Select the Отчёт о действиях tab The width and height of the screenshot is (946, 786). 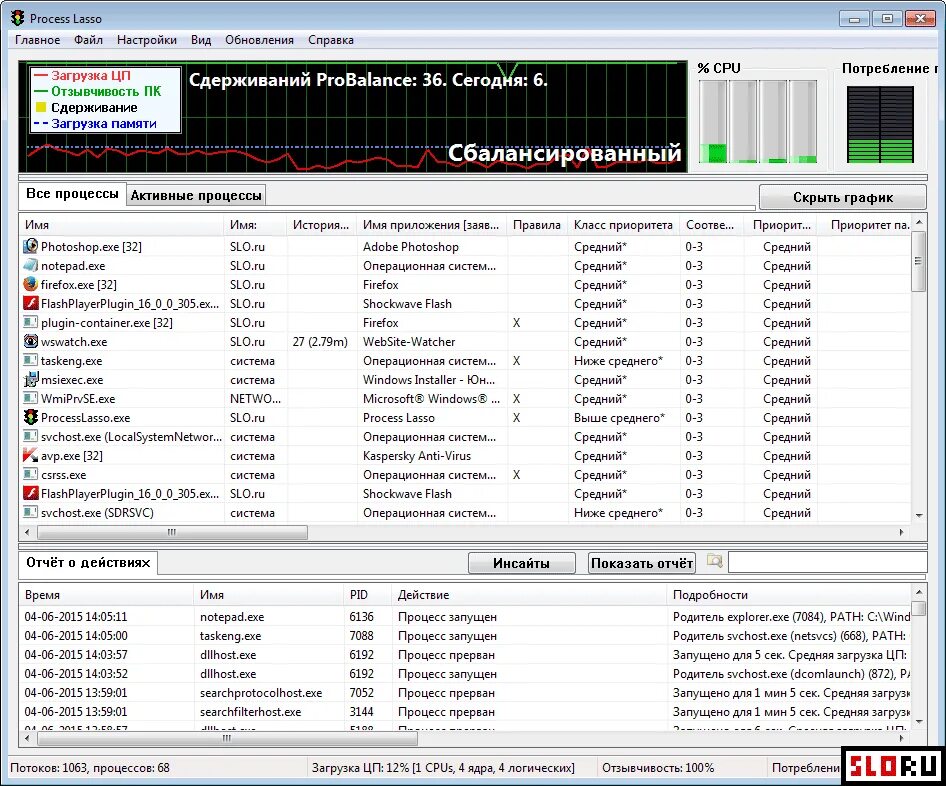(88, 563)
